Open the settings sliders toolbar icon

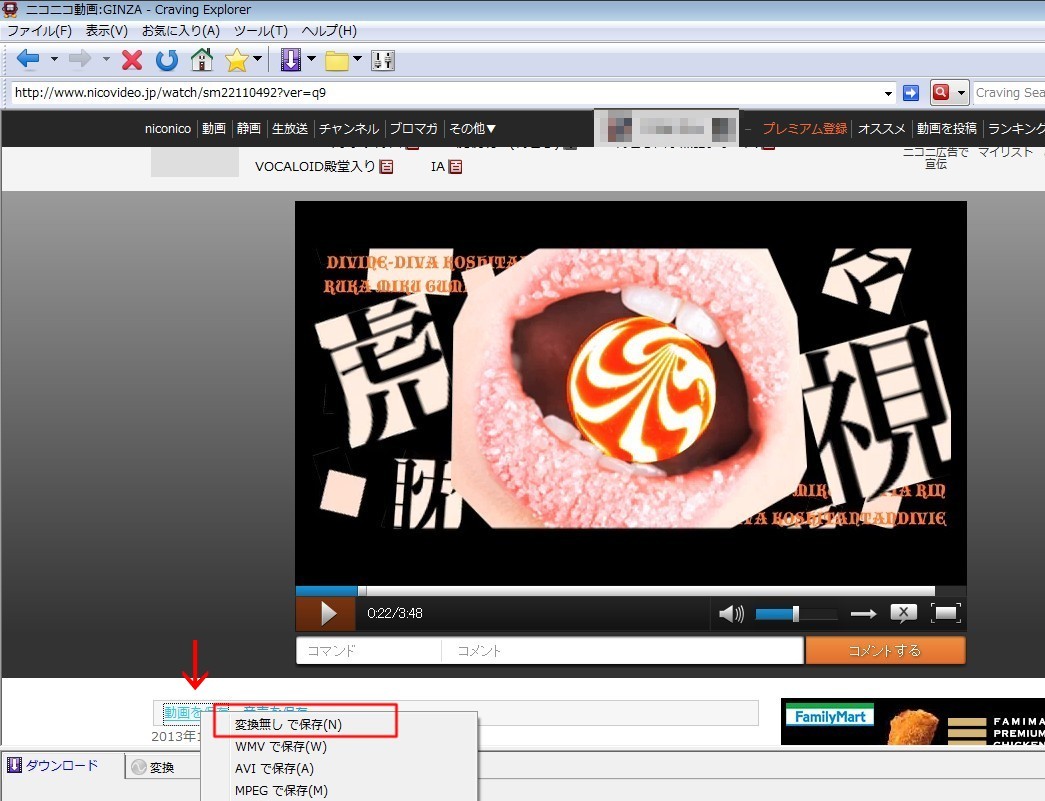pos(383,60)
